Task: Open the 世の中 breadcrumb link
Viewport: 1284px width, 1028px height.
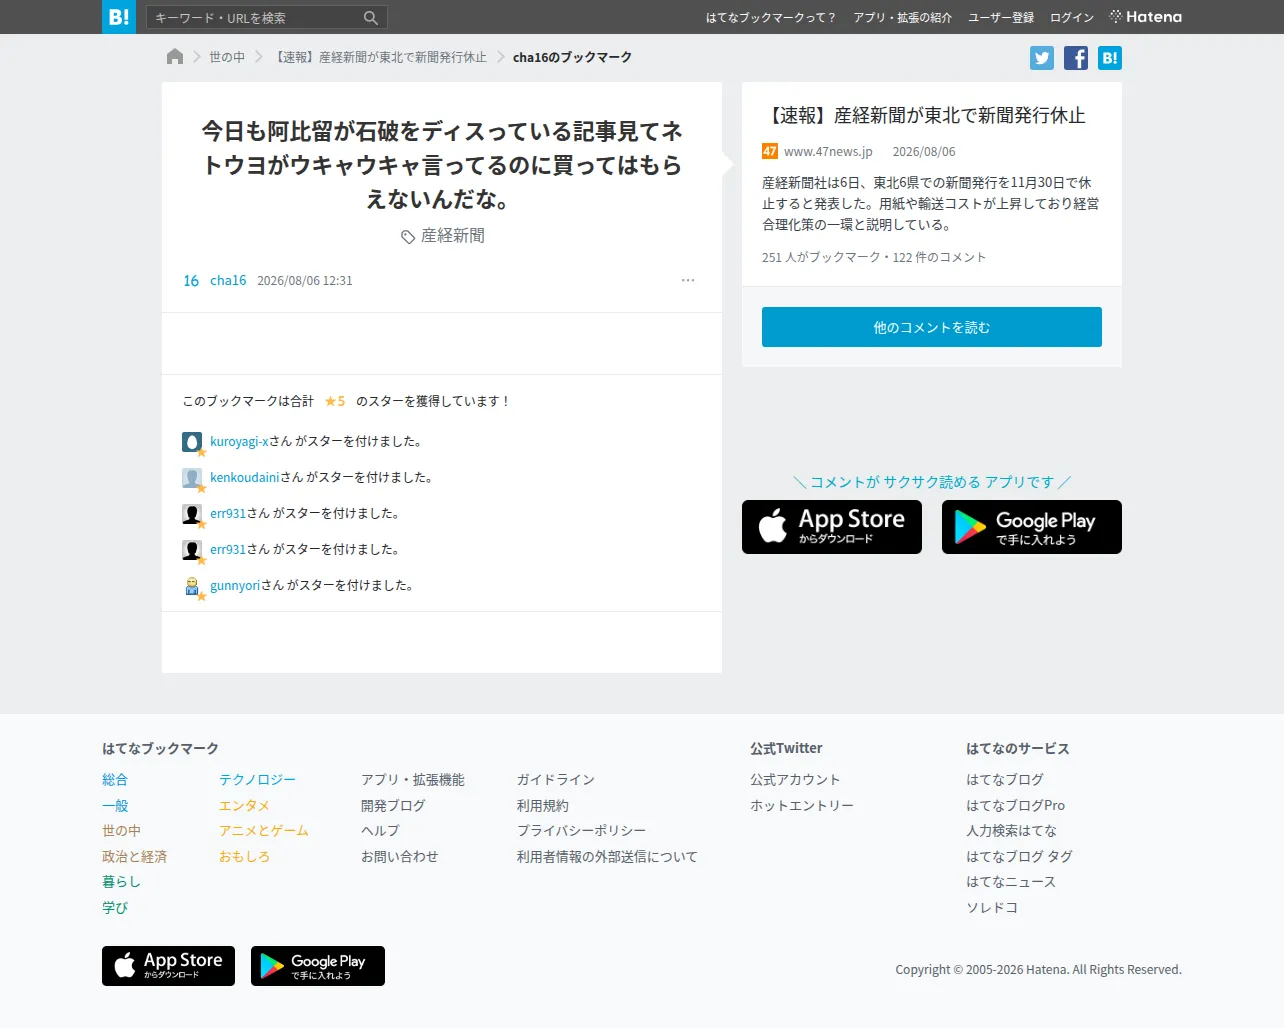Action: (x=227, y=57)
